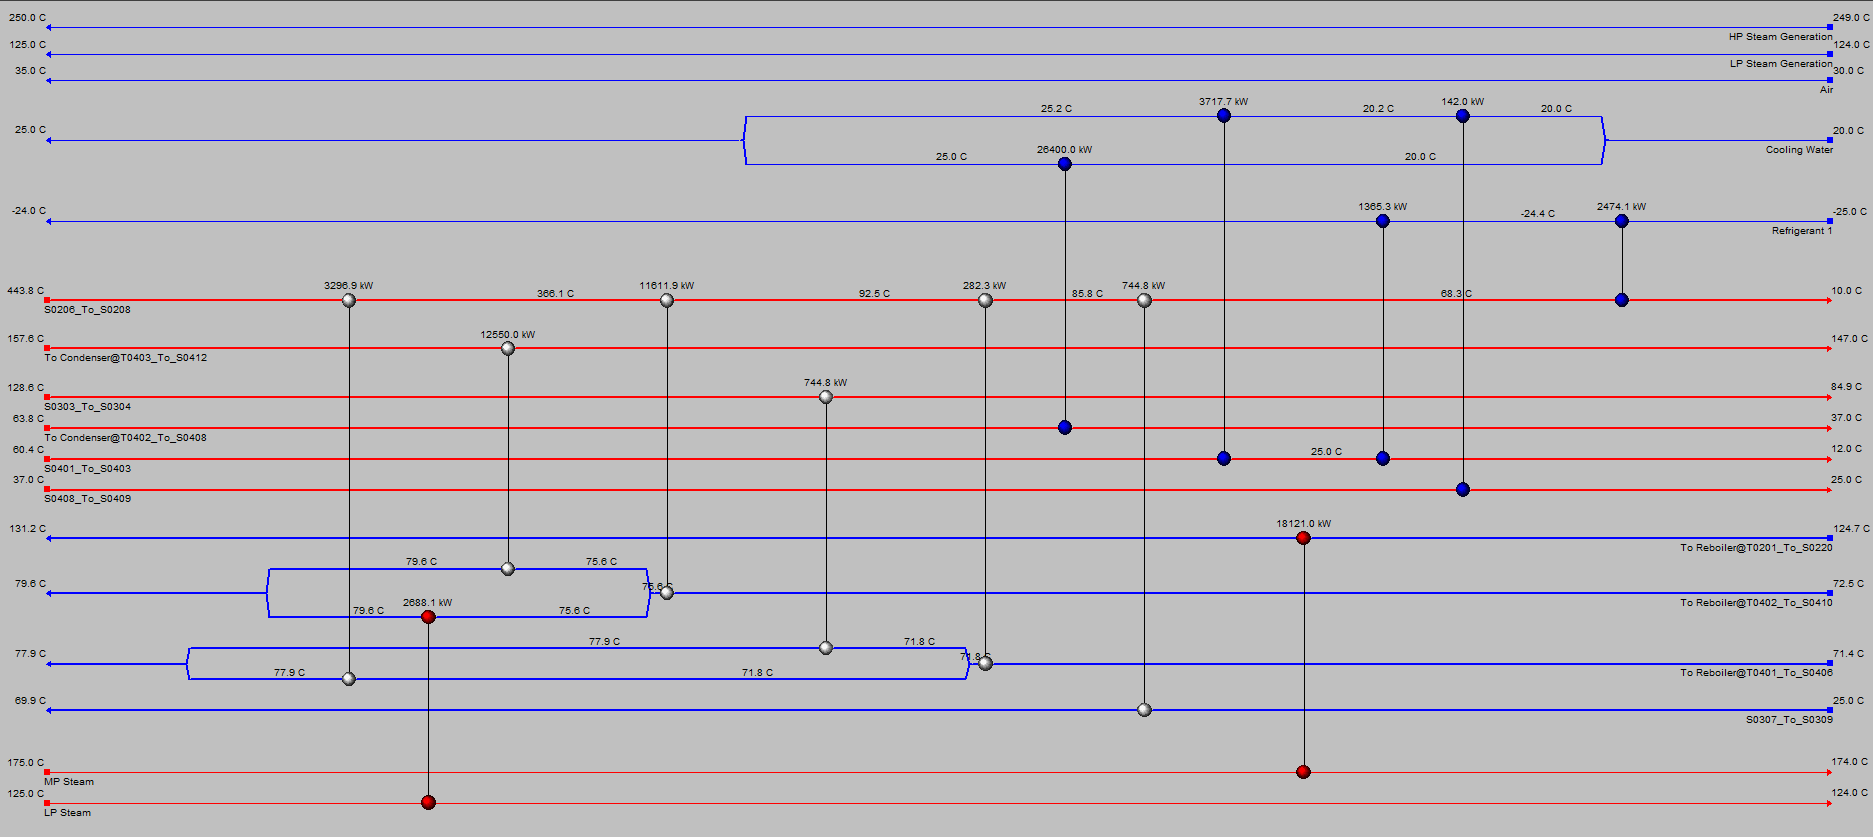Select the 3296.9 kW exchanger node on S0206_To_S0208
Screen dimensions: 1873x837
pyautogui.click(x=349, y=300)
